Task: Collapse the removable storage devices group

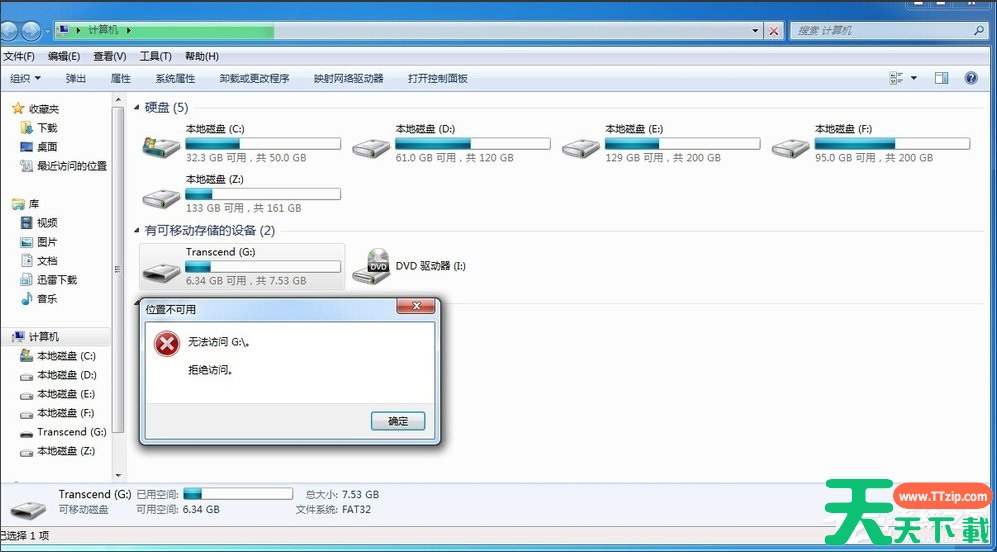Action: pyautogui.click(x=138, y=231)
